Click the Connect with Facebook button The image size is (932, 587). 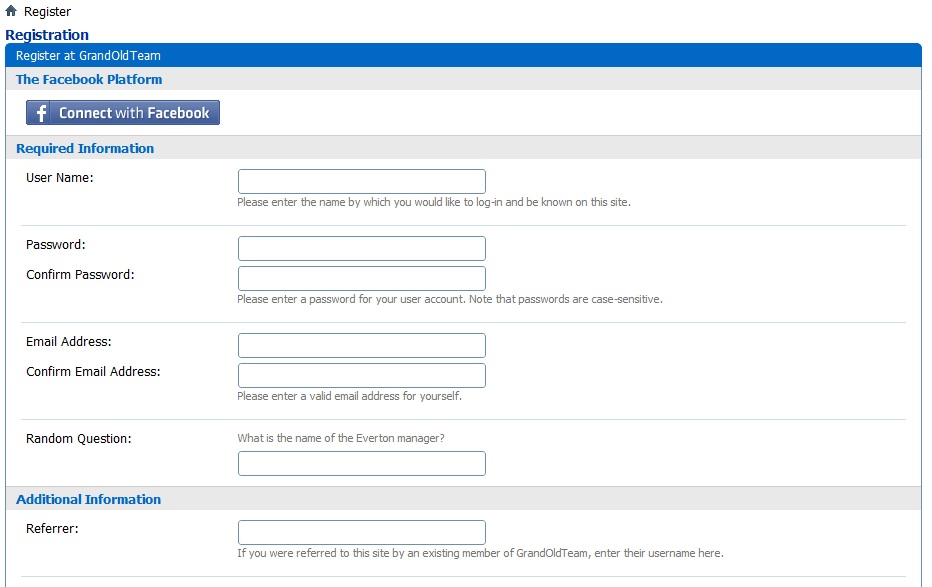[x=123, y=112]
